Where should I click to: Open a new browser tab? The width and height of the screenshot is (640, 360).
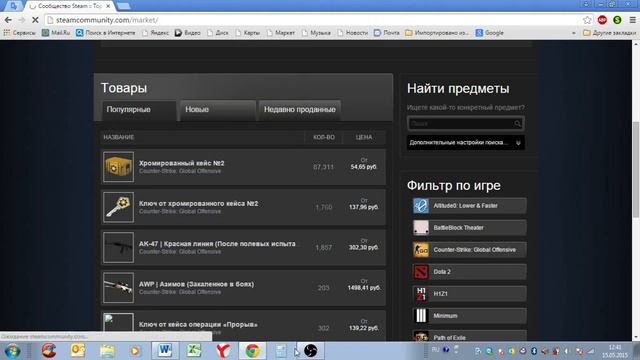tap(124, 6)
